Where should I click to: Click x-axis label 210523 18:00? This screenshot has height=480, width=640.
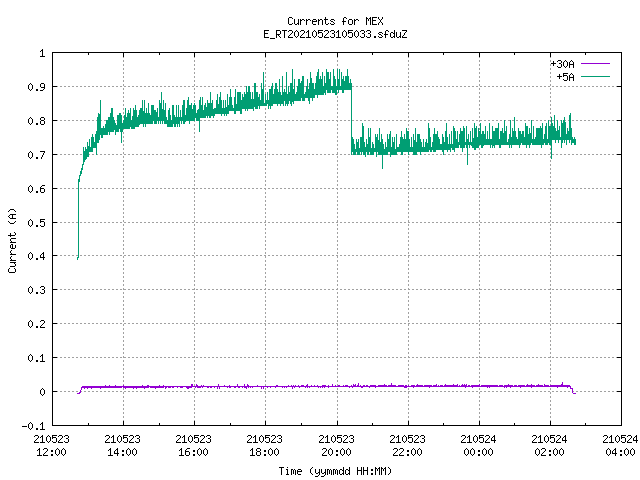(264, 446)
